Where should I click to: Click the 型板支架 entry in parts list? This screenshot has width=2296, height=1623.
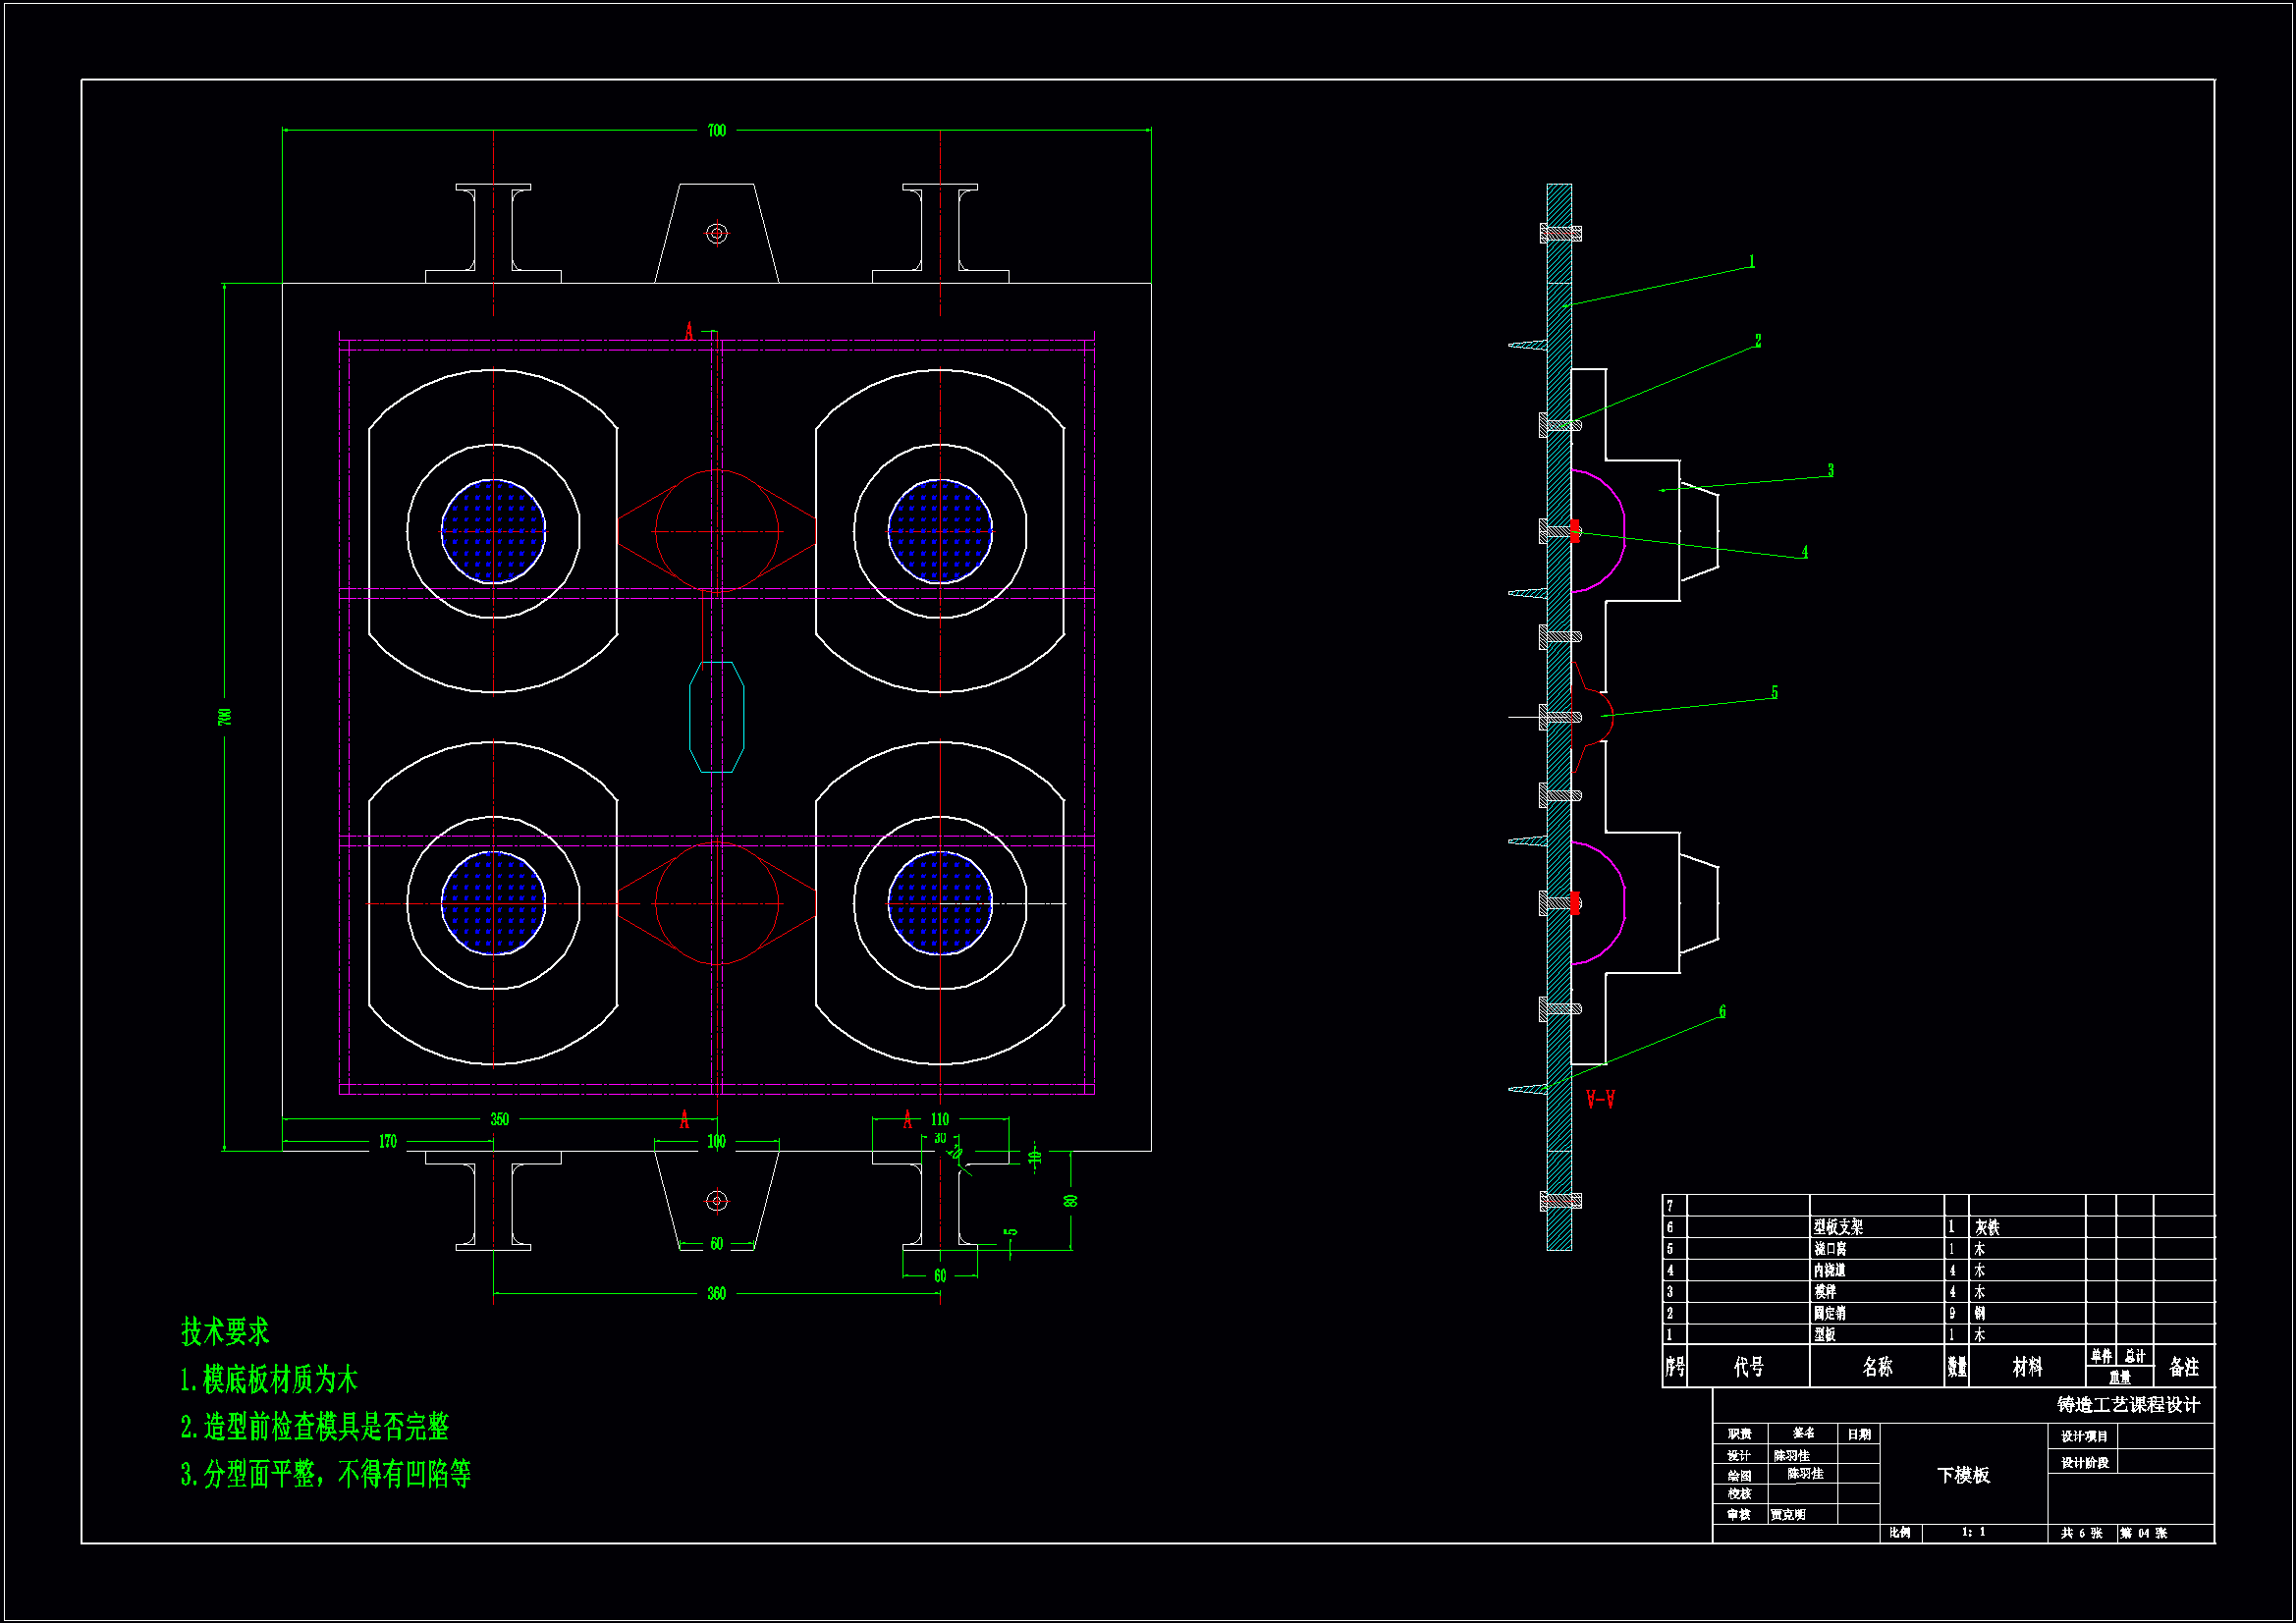[1838, 1227]
